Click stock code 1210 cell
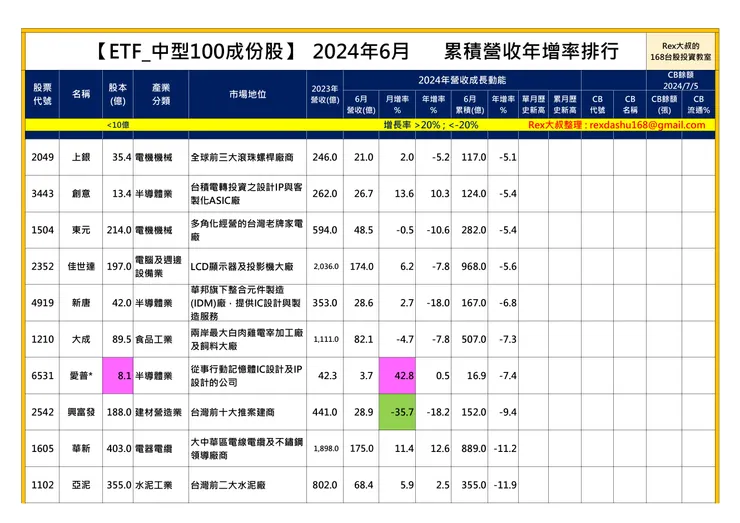 42,339
